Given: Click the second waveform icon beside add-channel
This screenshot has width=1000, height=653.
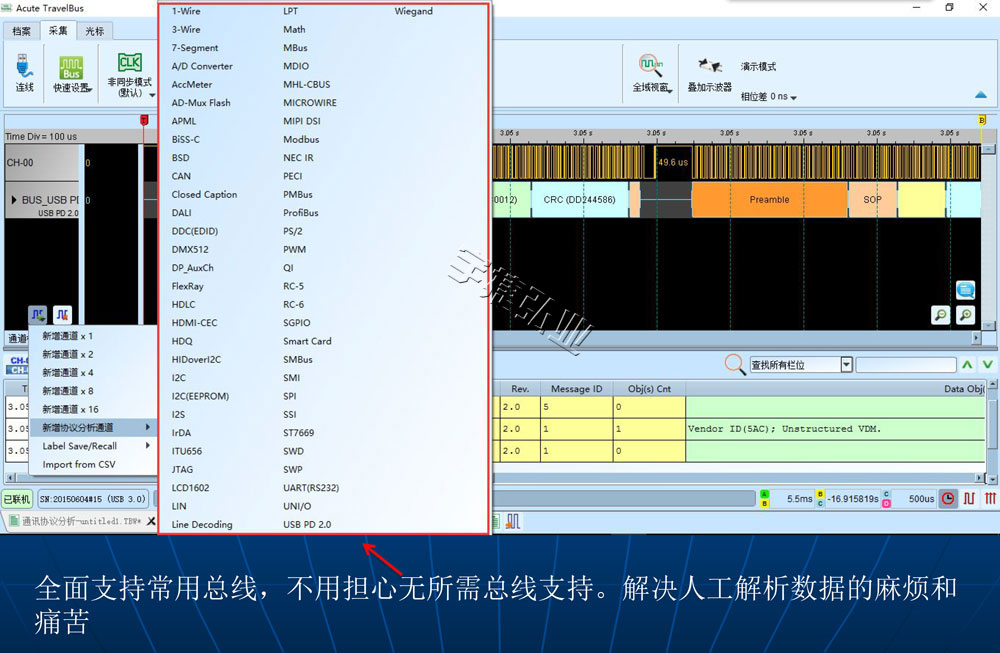Looking at the screenshot, I should (62, 314).
